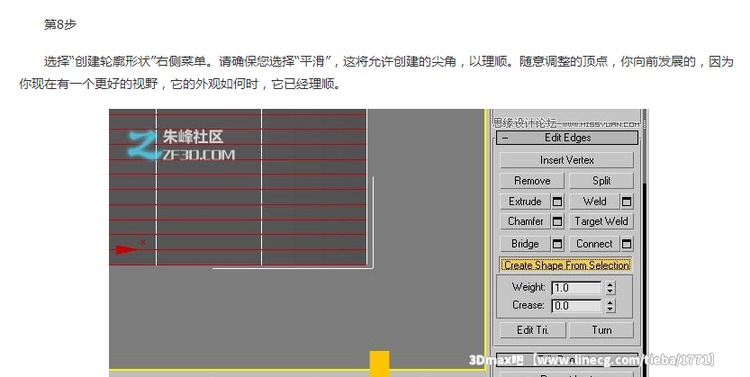750x377 pixels.
Task: Click the yellow time slider marker
Action: [x=379, y=364]
